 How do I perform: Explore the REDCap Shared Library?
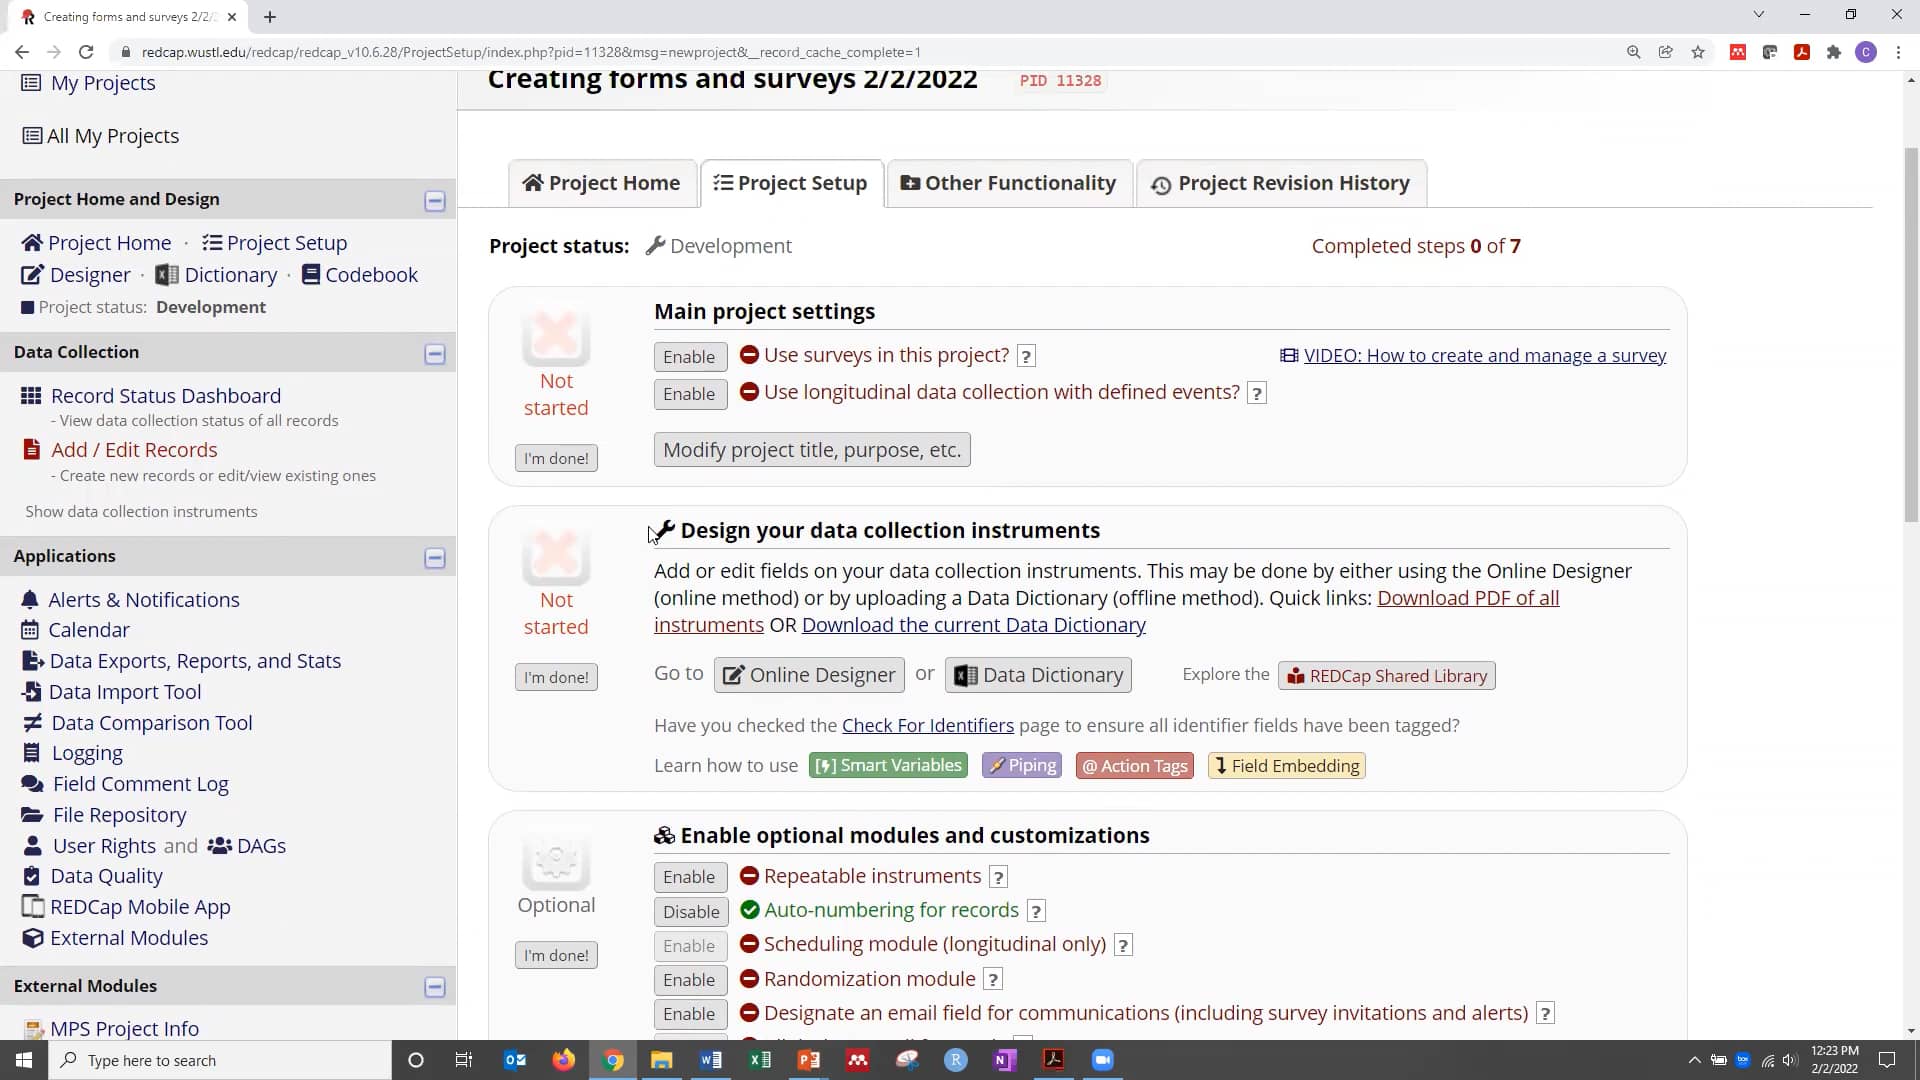(1386, 675)
